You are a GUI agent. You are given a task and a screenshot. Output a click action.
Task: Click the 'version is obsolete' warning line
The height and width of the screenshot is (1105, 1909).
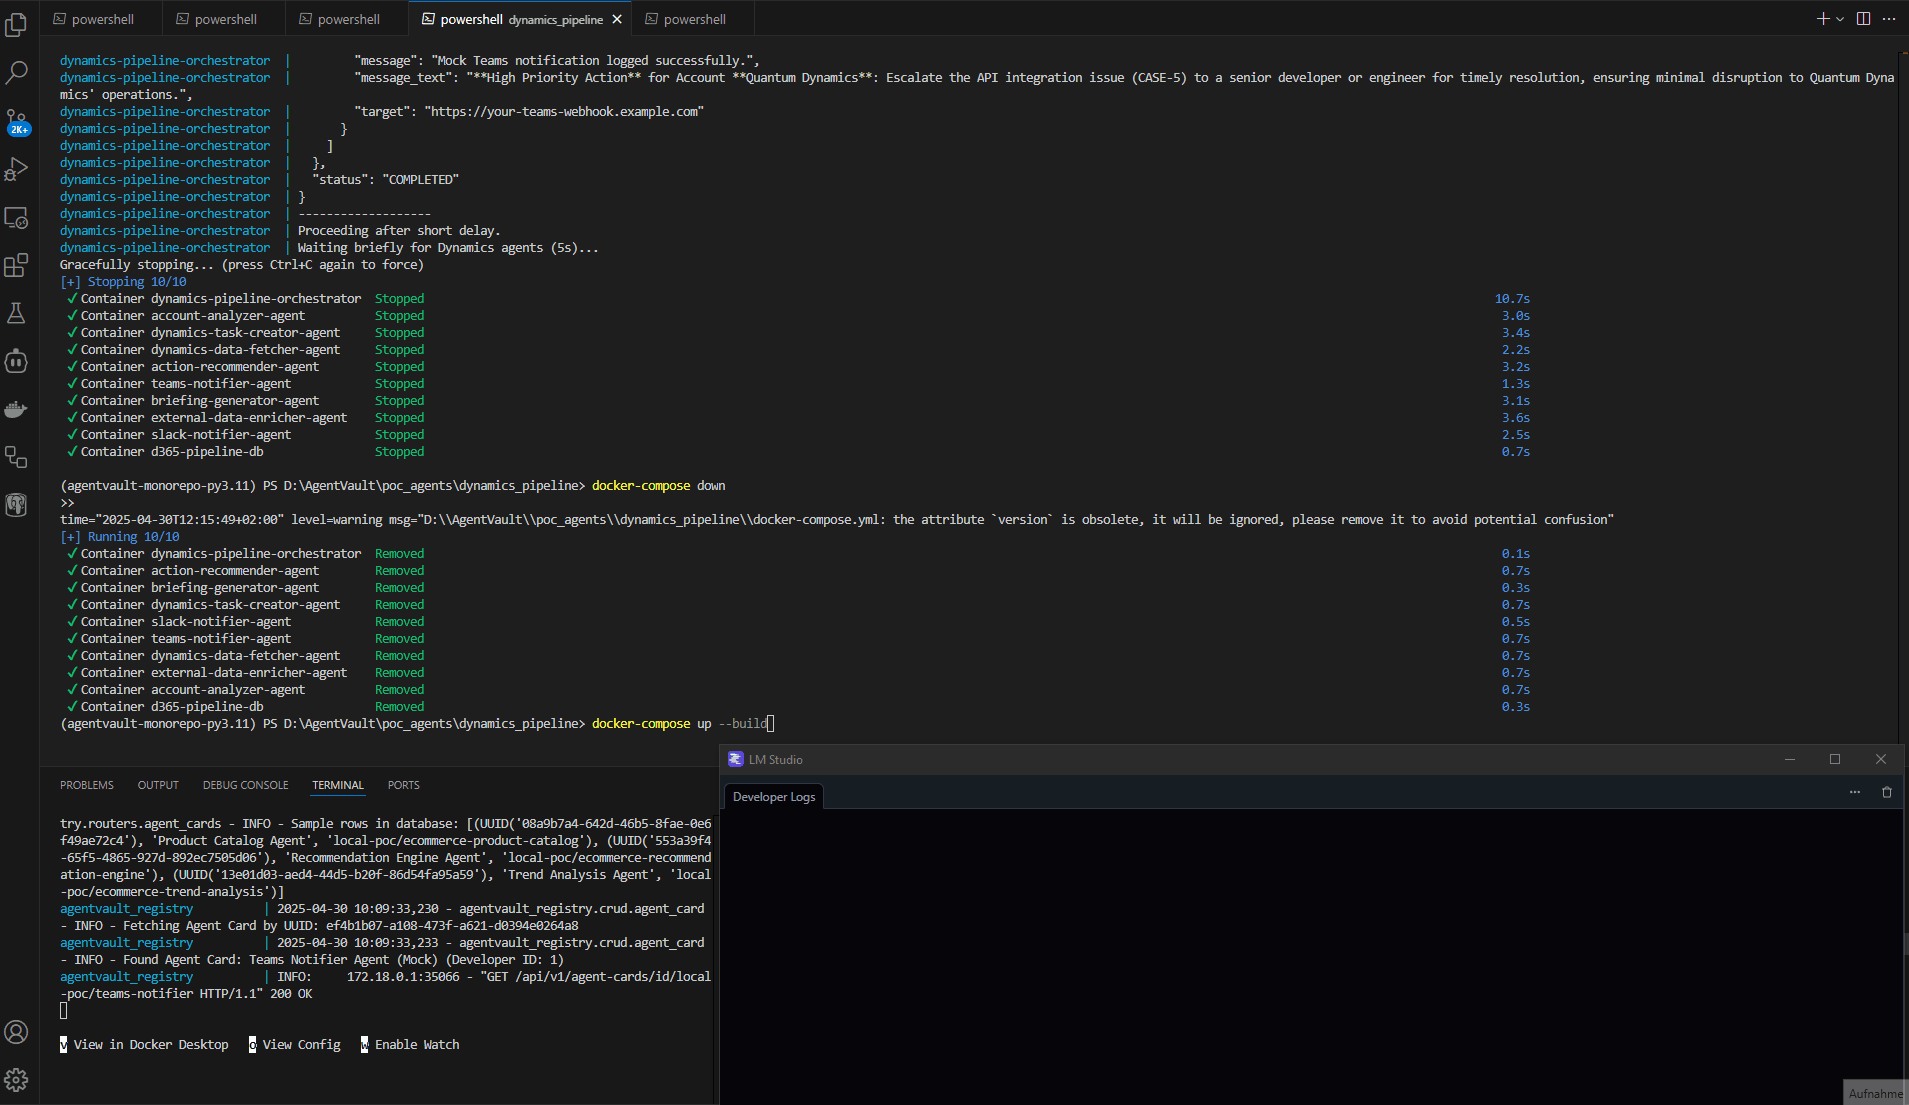coord(837,519)
